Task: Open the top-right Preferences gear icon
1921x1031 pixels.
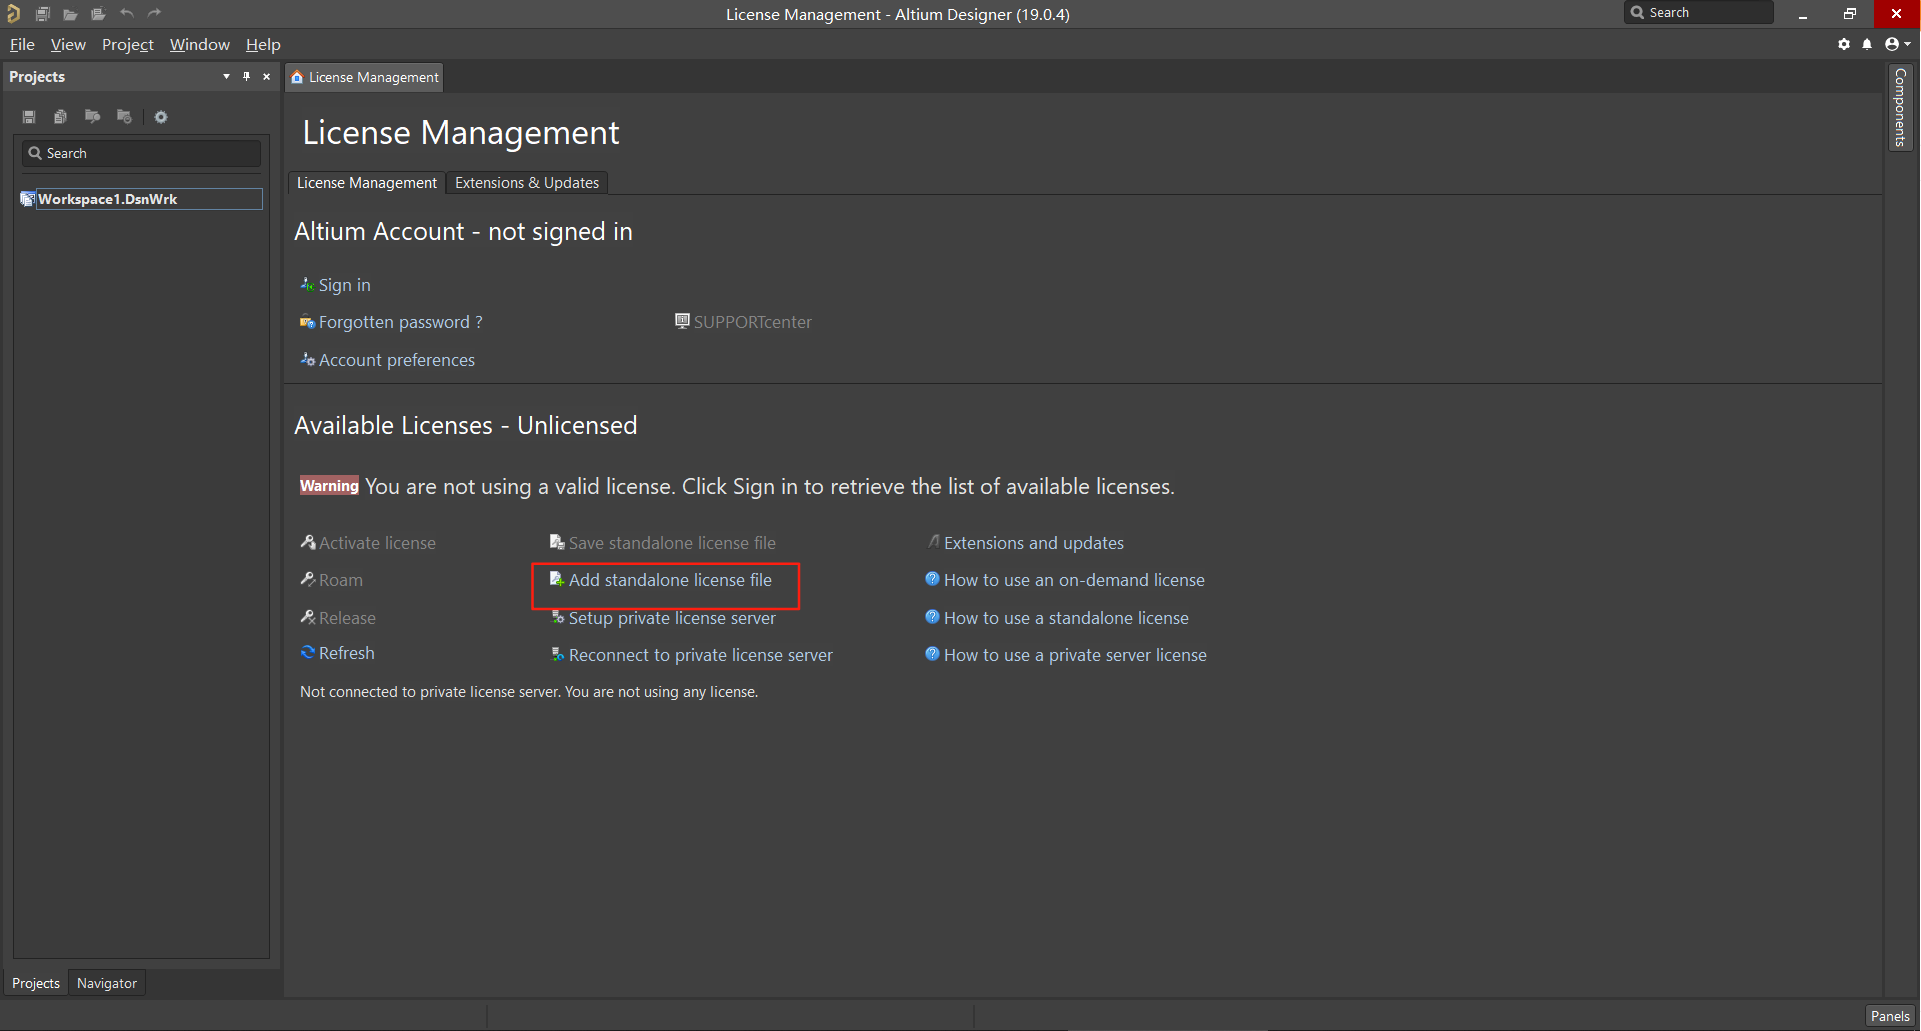Action: pos(1844,44)
